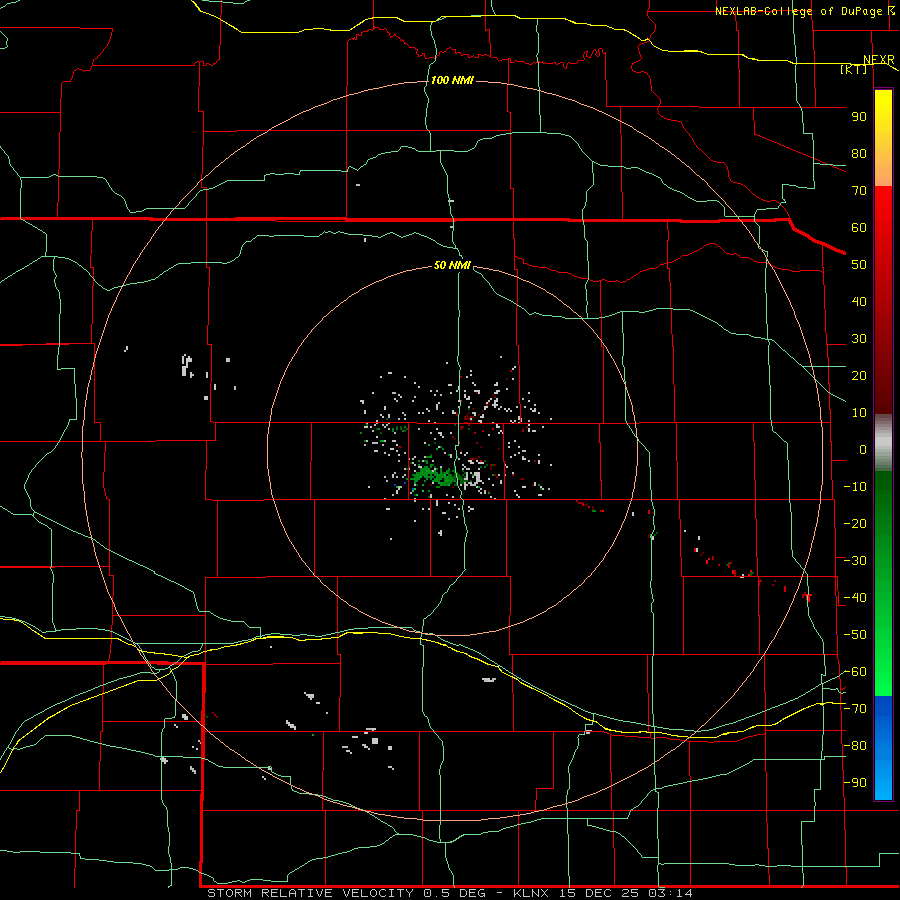
Task: Click the -30 value on the velocity scale
Action: (x=855, y=561)
